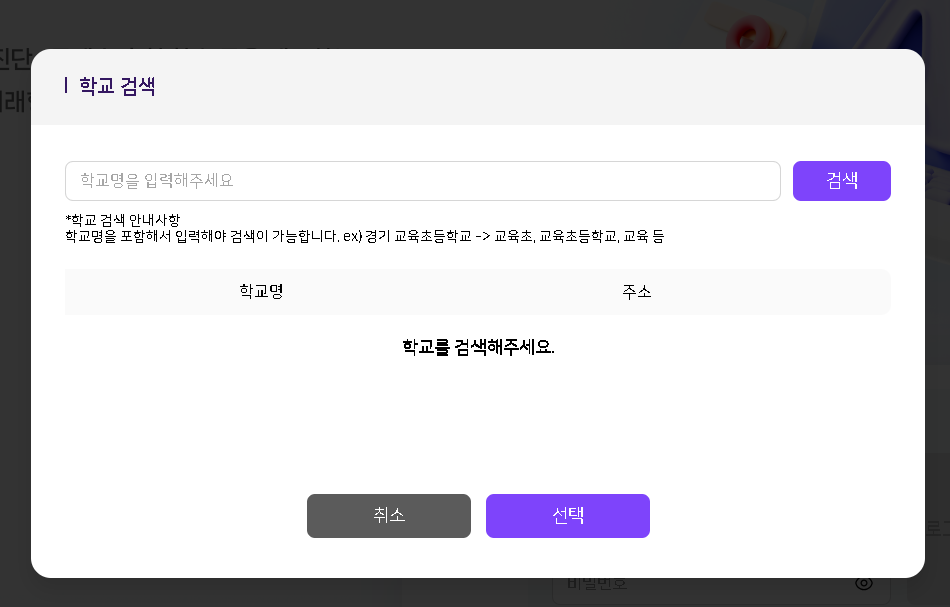Screen dimensions: 950x607
Task: Click the red swirl illustration behind dialog
Action: pyautogui.click(x=748, y=36)
